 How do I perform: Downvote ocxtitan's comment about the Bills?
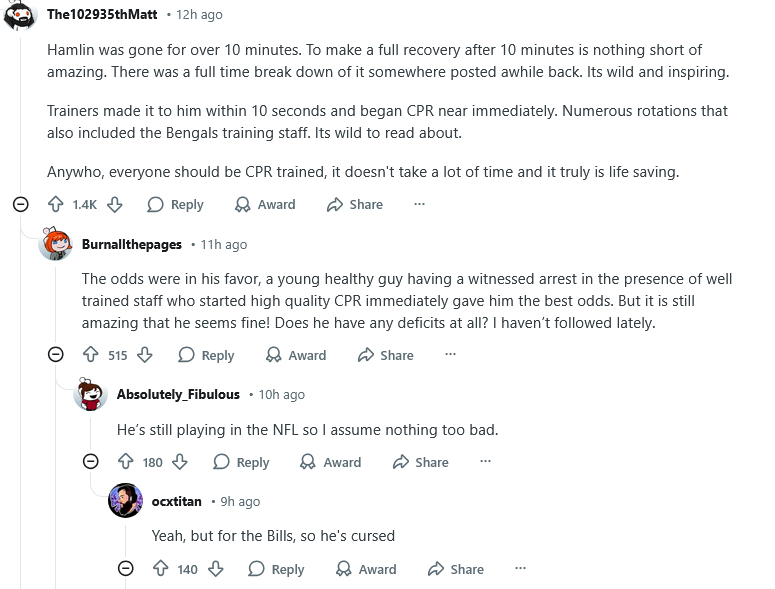click(x=215, y=569)
